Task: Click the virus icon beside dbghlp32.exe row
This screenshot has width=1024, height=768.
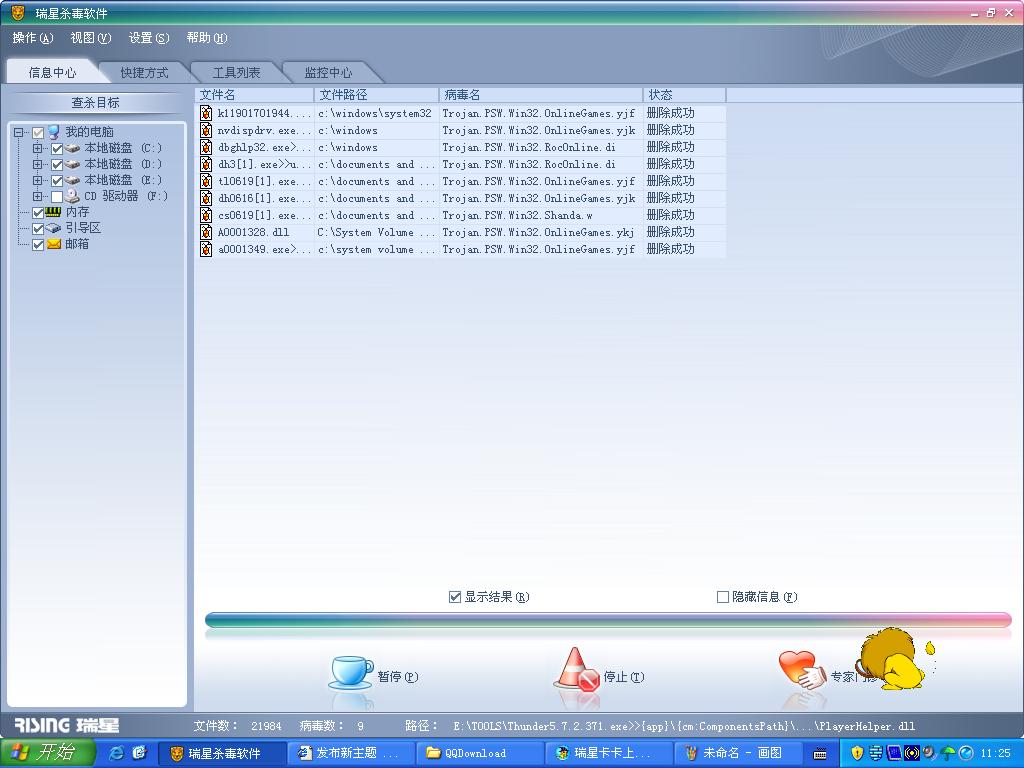Action: click(206, 147)
